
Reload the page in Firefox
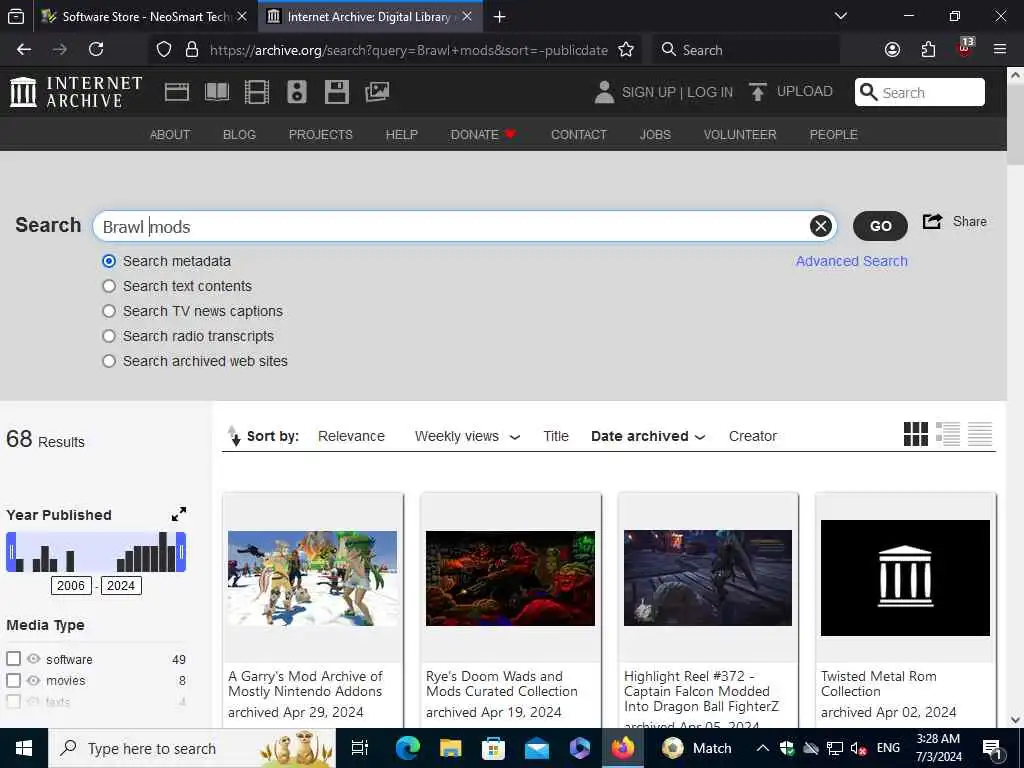(x=96, y=50)
